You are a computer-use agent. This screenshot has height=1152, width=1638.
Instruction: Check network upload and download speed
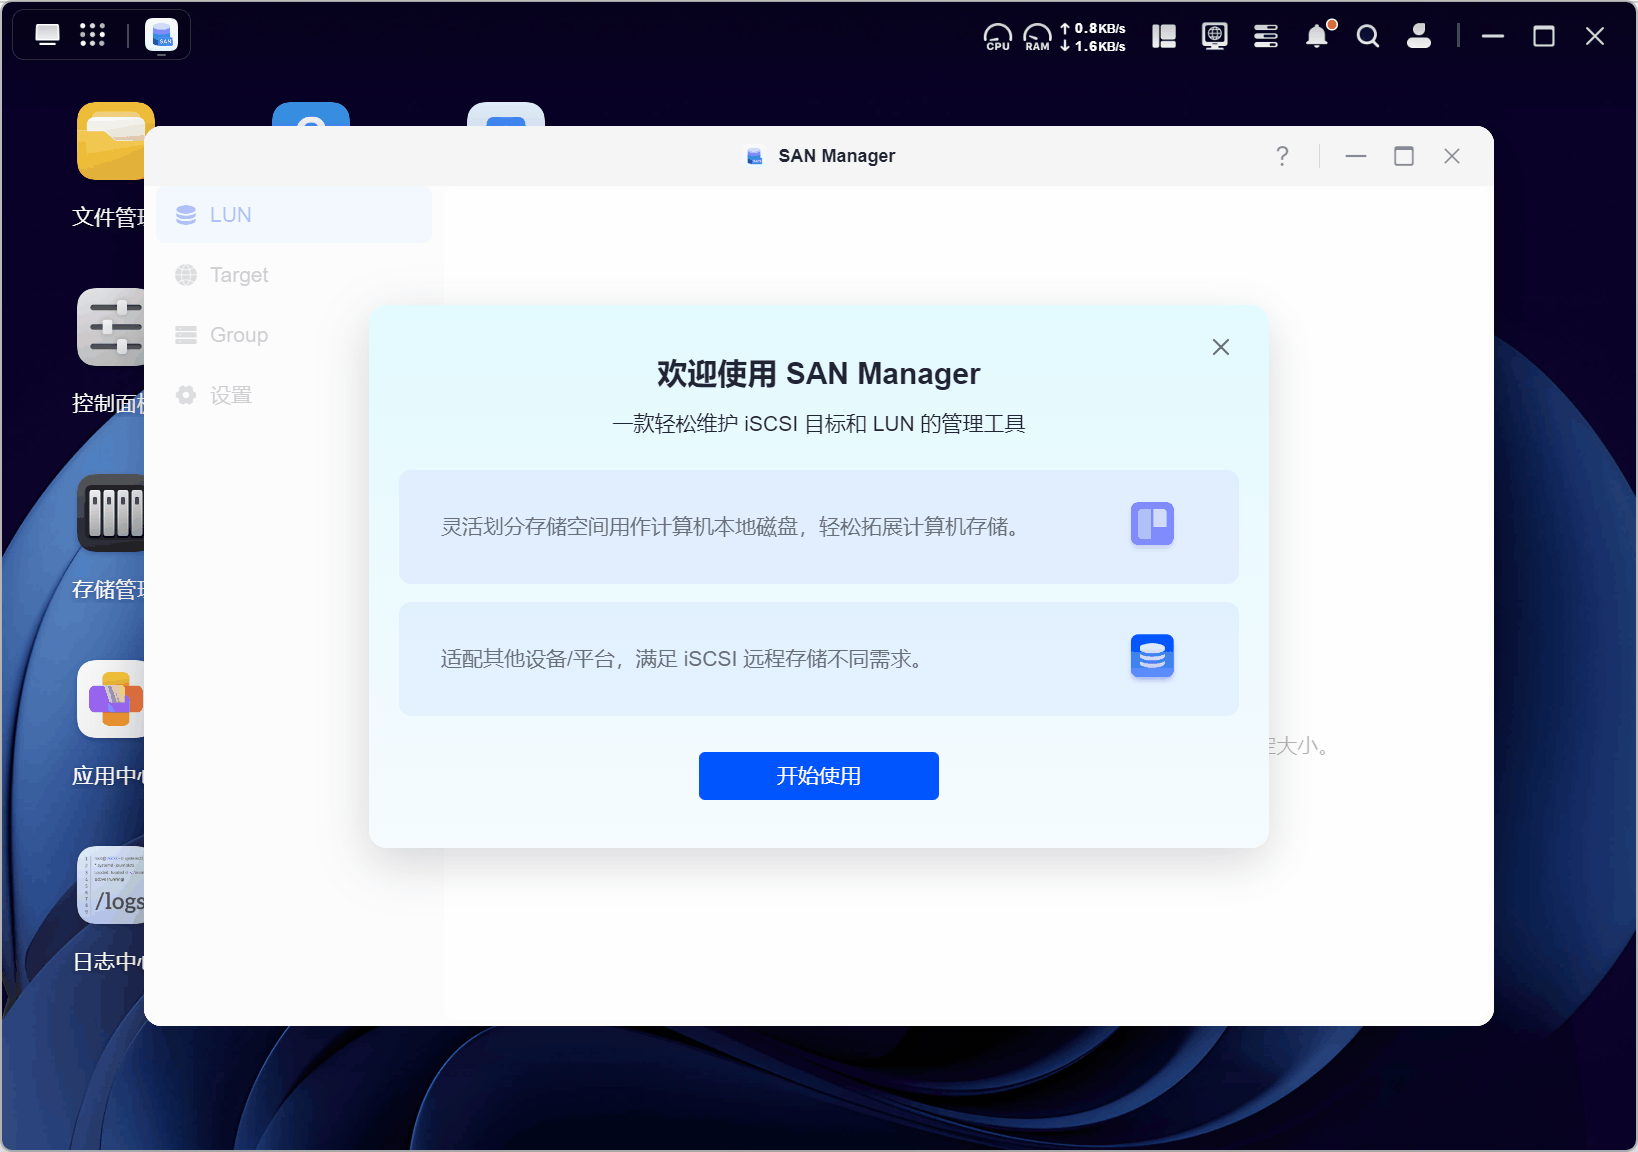1093,37
